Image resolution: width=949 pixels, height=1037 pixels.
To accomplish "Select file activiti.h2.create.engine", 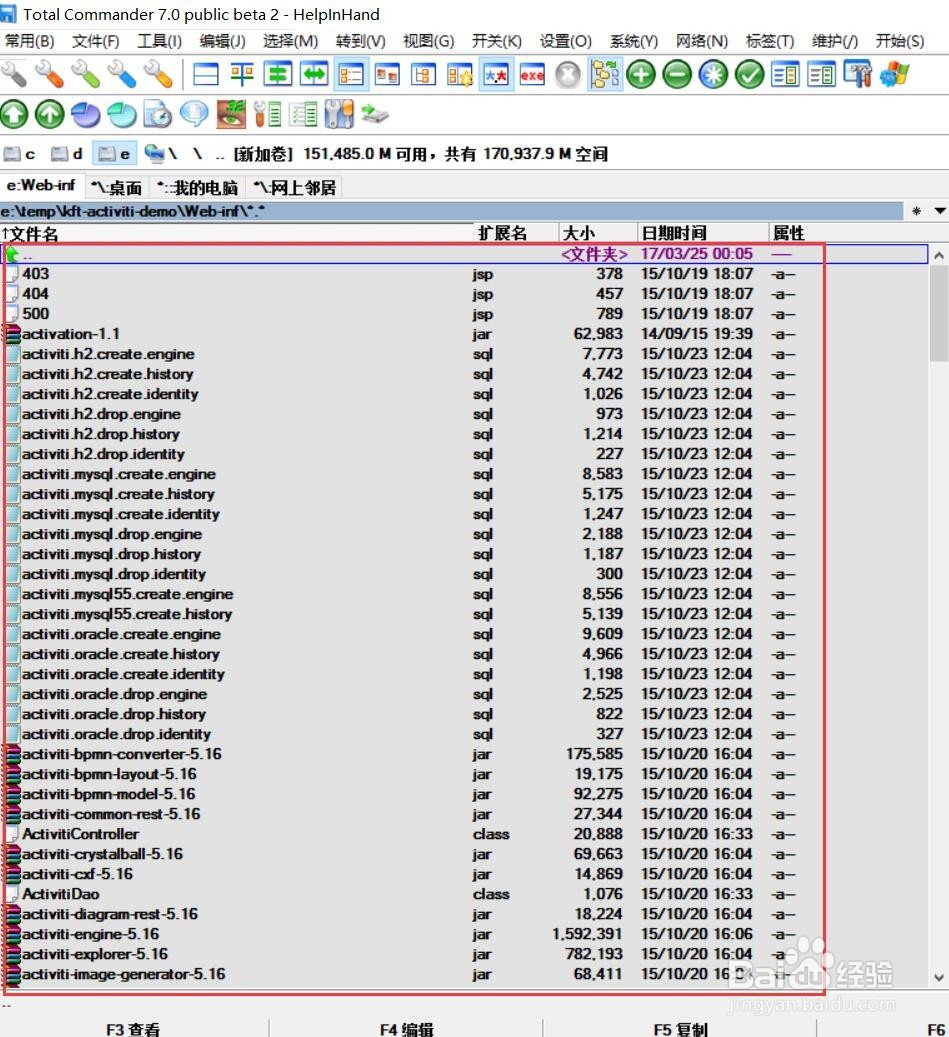I will pyautogui.click(x=465, y=354).
